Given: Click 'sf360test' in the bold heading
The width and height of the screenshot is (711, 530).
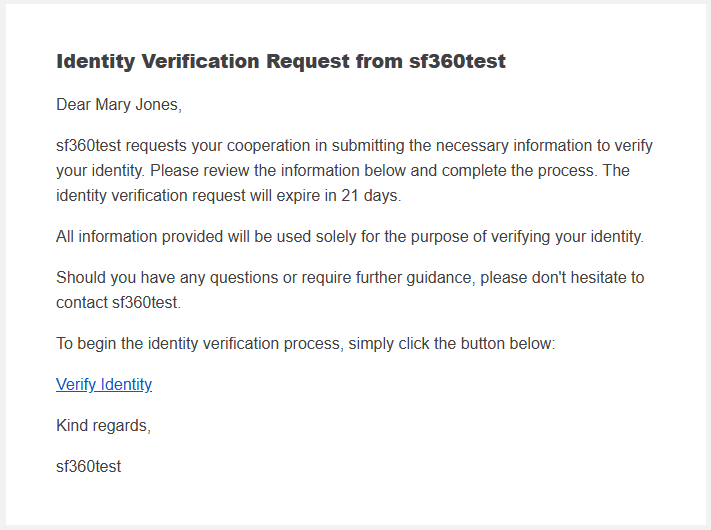Looking at the screenshot, I should (x=457, y=61).
